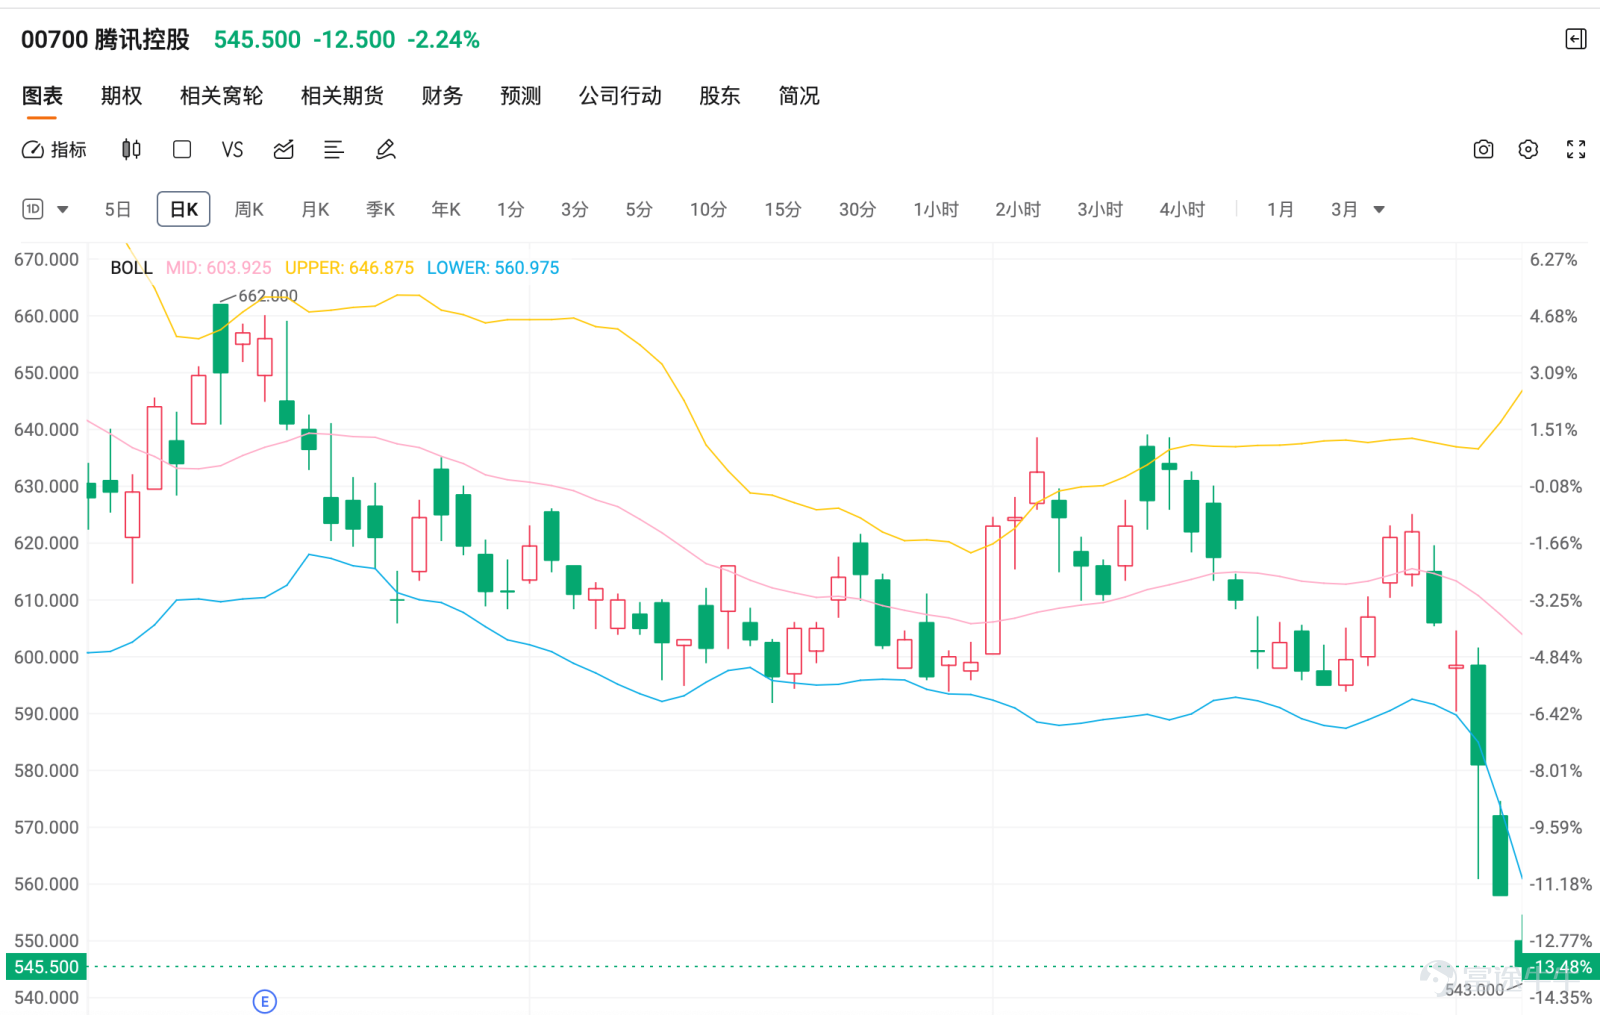Viewport: 1600px width, 1015px height.
Task: Open chart settings hexagon gear icon
Action: [x=1528, y=150]
